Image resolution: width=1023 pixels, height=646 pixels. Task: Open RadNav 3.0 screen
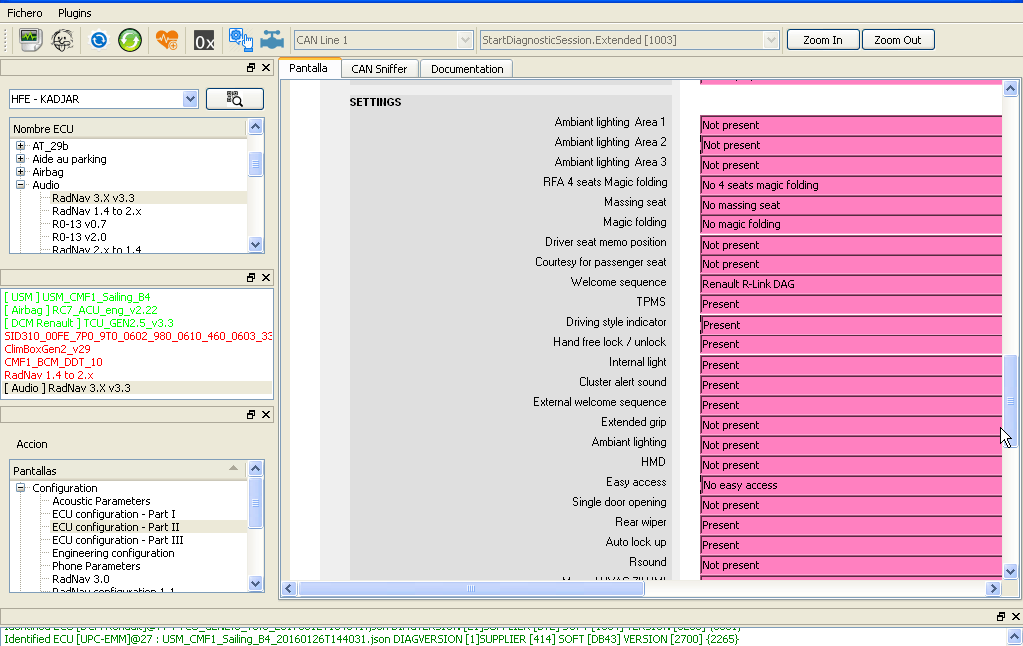81,579
